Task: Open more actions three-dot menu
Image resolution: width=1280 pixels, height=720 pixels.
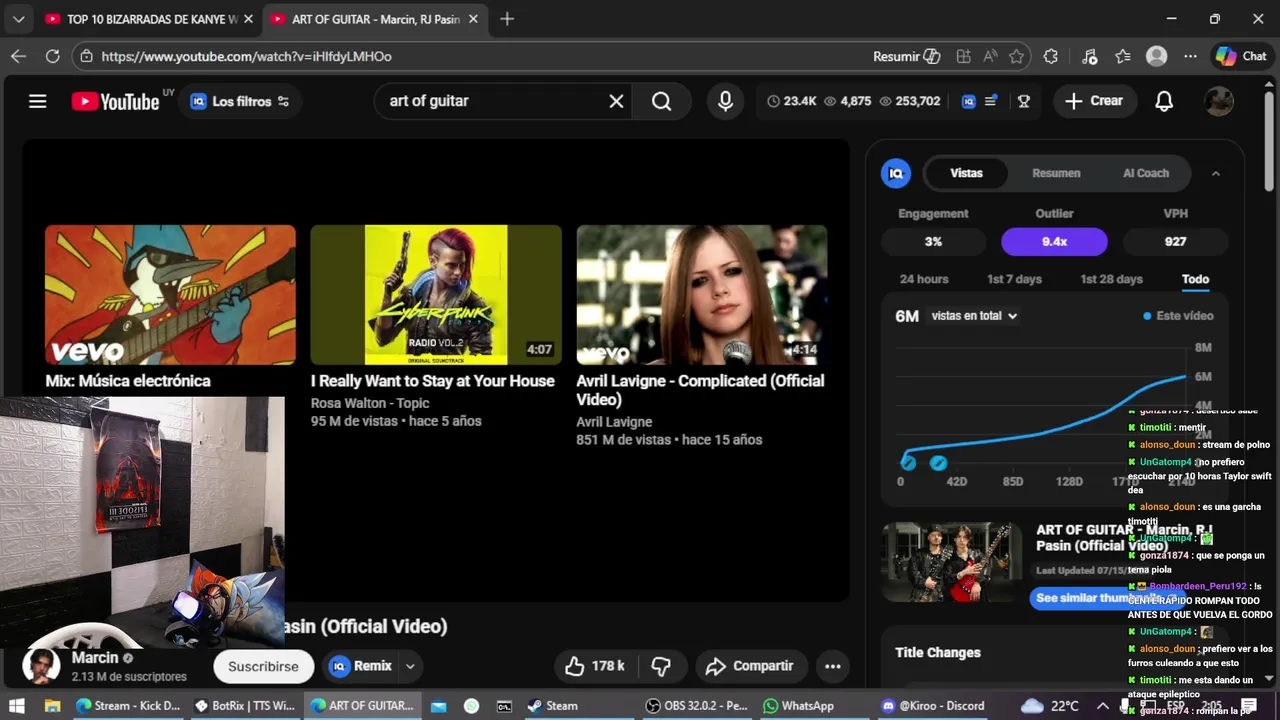Action: [x=832, y=666]
